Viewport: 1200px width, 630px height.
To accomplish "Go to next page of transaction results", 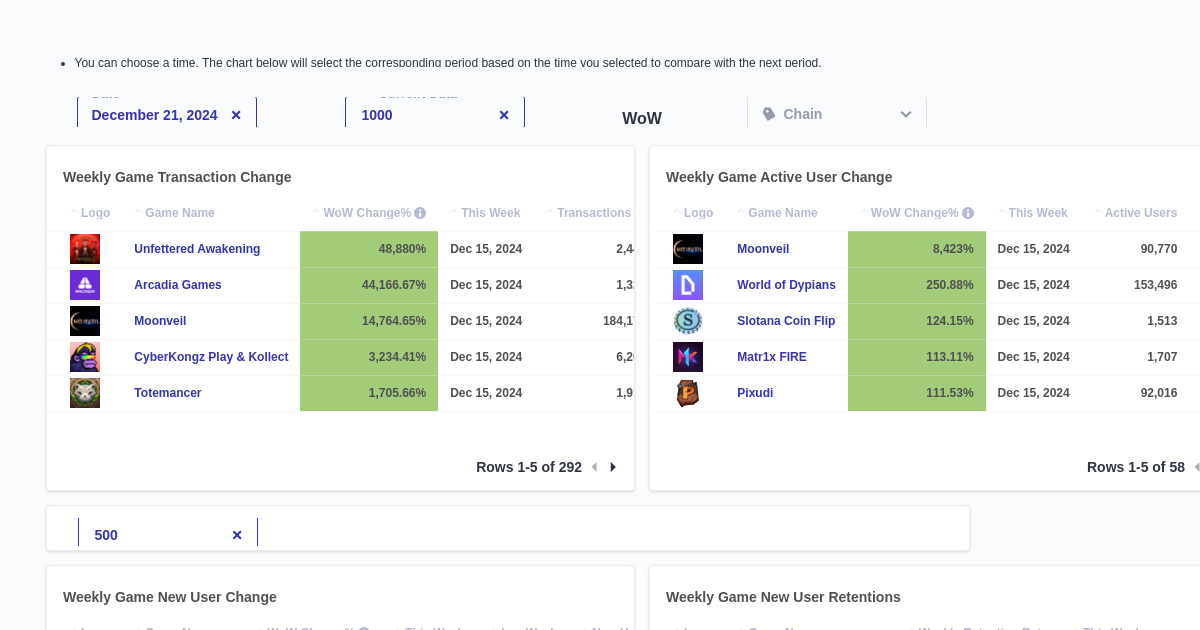I will (x=612, y=466).
